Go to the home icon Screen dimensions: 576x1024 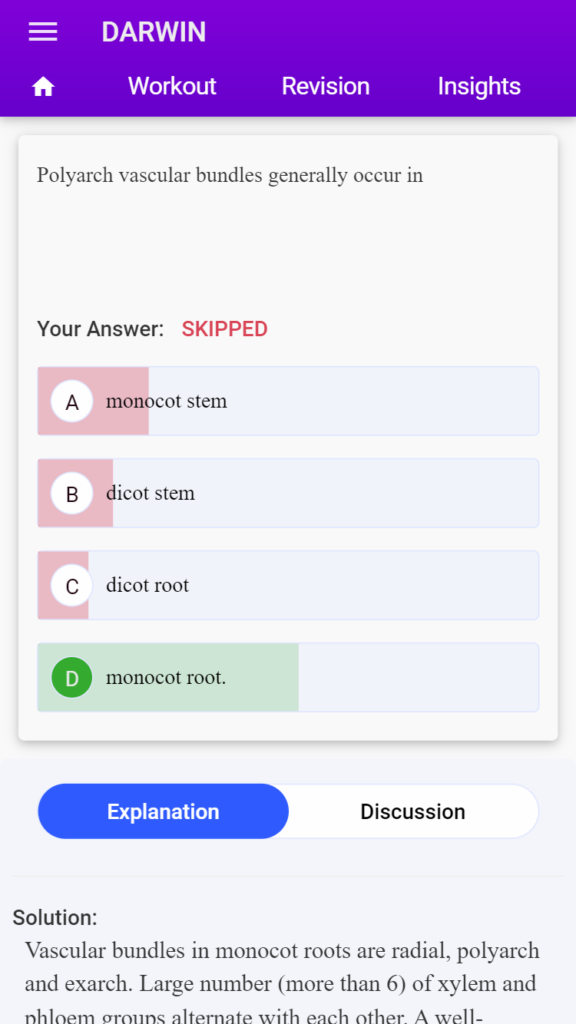coord(43,86)
